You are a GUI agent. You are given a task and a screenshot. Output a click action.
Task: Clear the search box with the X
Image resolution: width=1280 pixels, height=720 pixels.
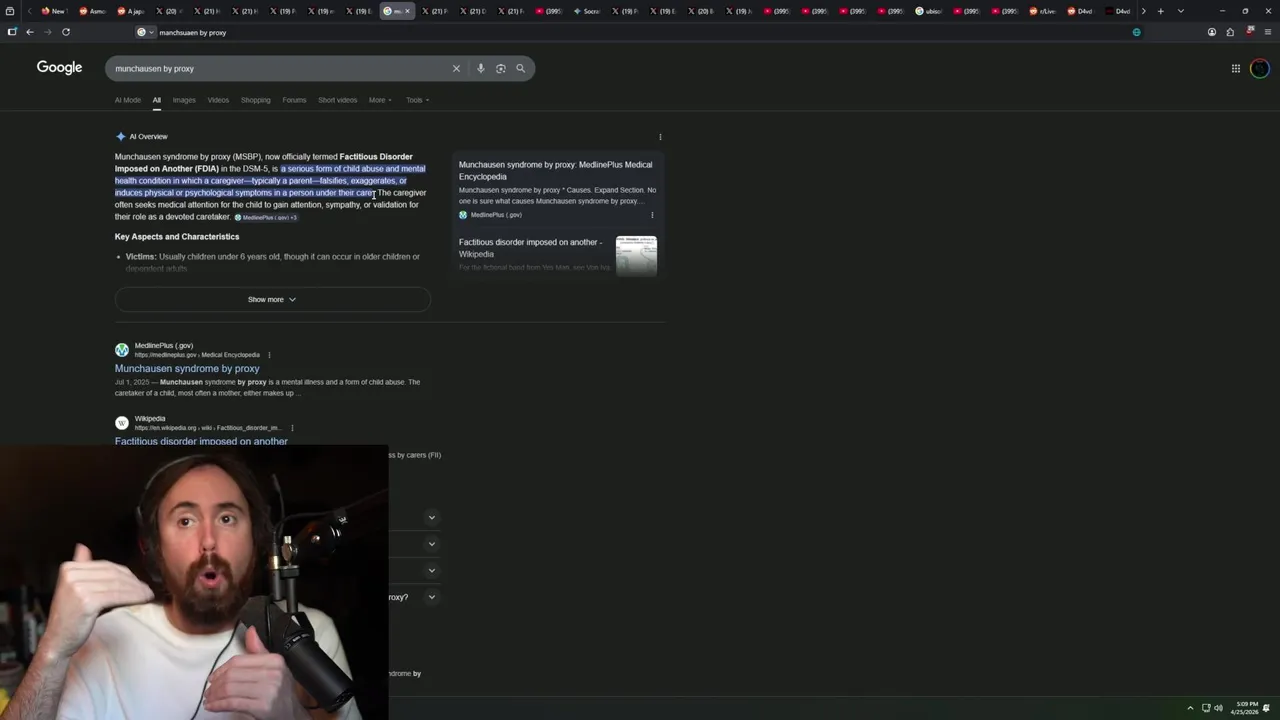coord(456,68)
